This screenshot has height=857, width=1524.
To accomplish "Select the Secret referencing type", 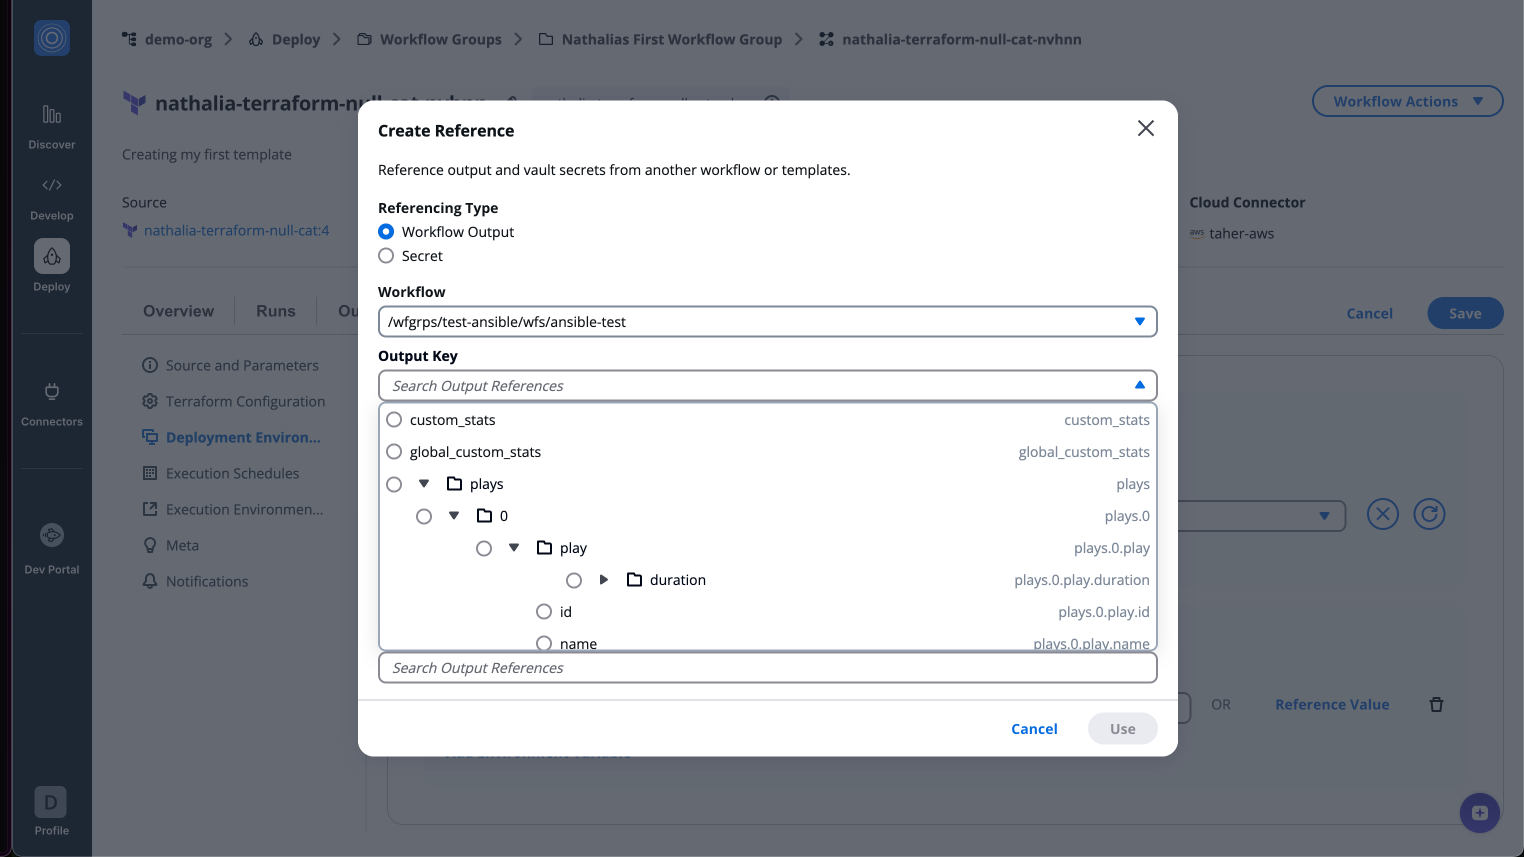I will pos(386,256).
